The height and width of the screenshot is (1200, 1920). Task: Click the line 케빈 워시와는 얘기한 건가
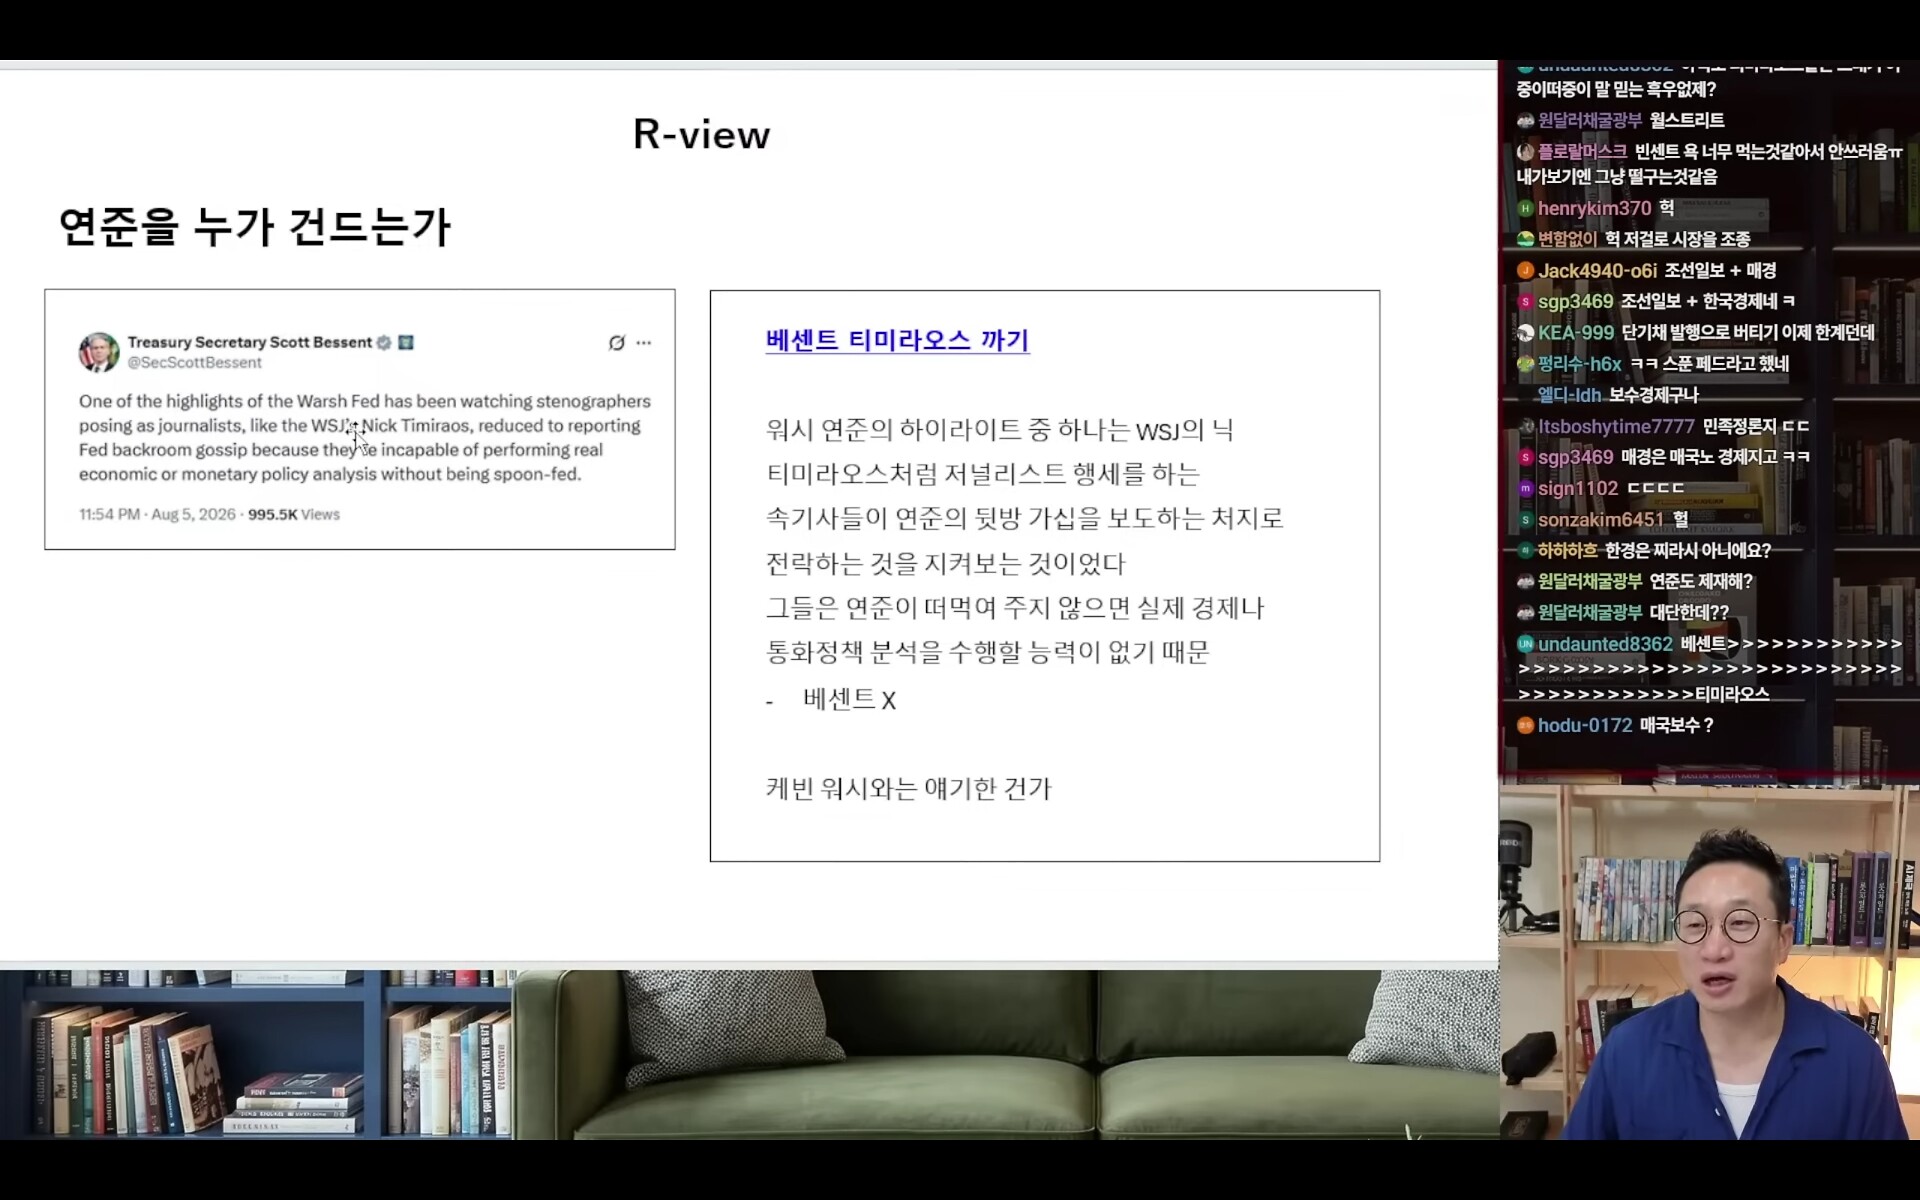(x=908, y=789)
